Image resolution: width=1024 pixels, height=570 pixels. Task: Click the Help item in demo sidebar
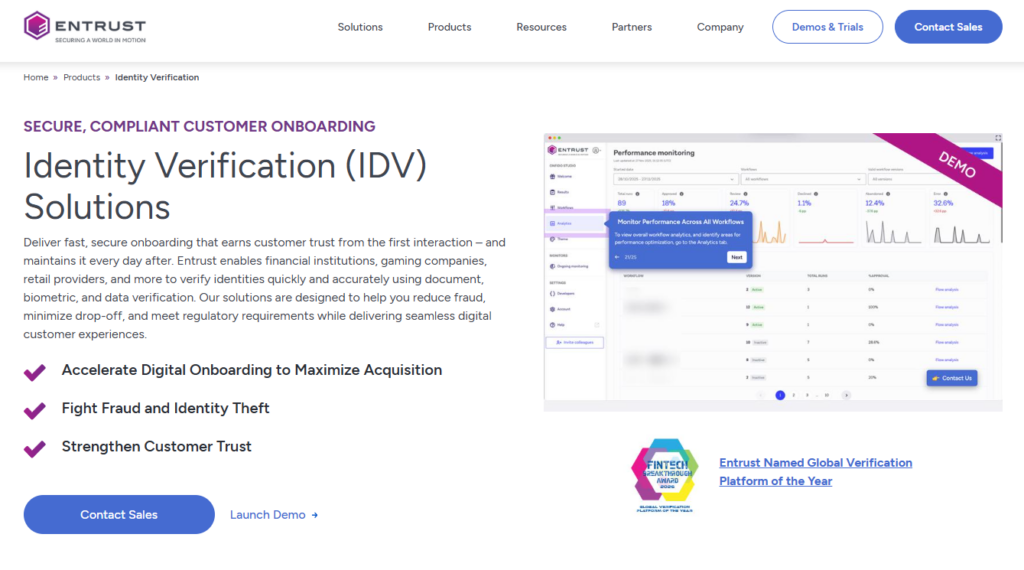coord(558,325)
